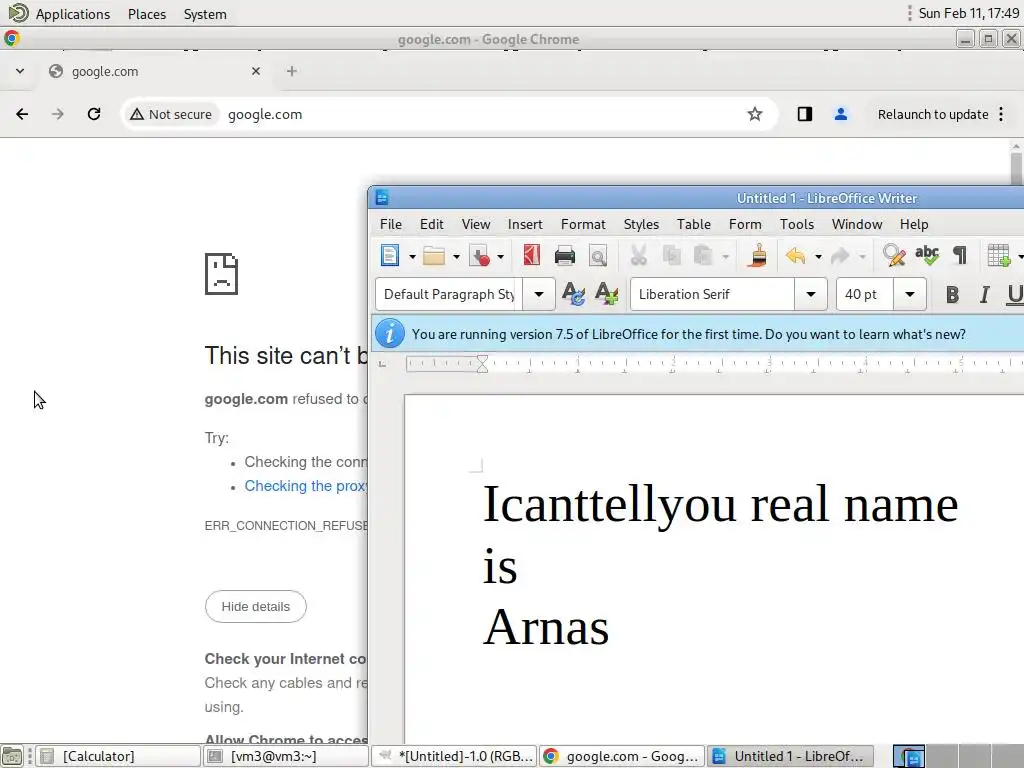Open Writer's File menu
Image resolution: width=1024 pixels, height=768 pixels.
391,224
